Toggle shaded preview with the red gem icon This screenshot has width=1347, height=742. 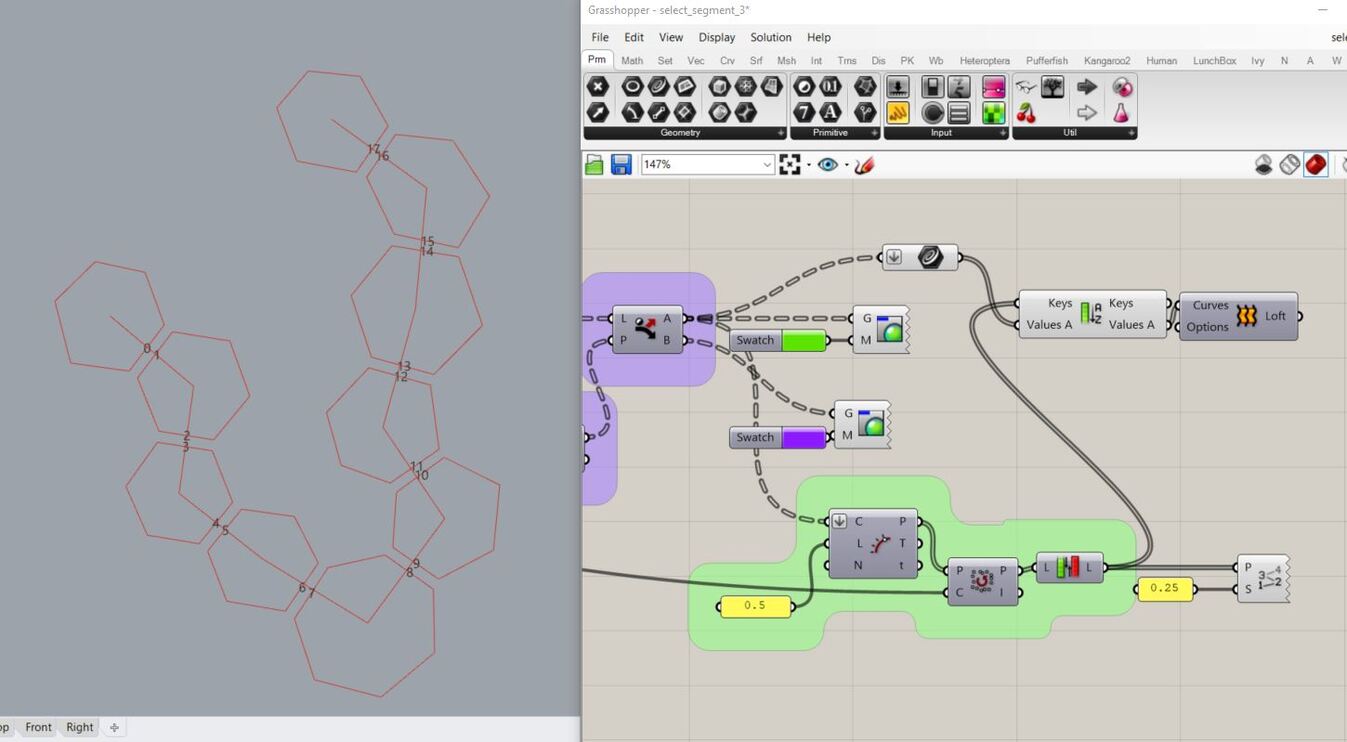[1315, 164]
